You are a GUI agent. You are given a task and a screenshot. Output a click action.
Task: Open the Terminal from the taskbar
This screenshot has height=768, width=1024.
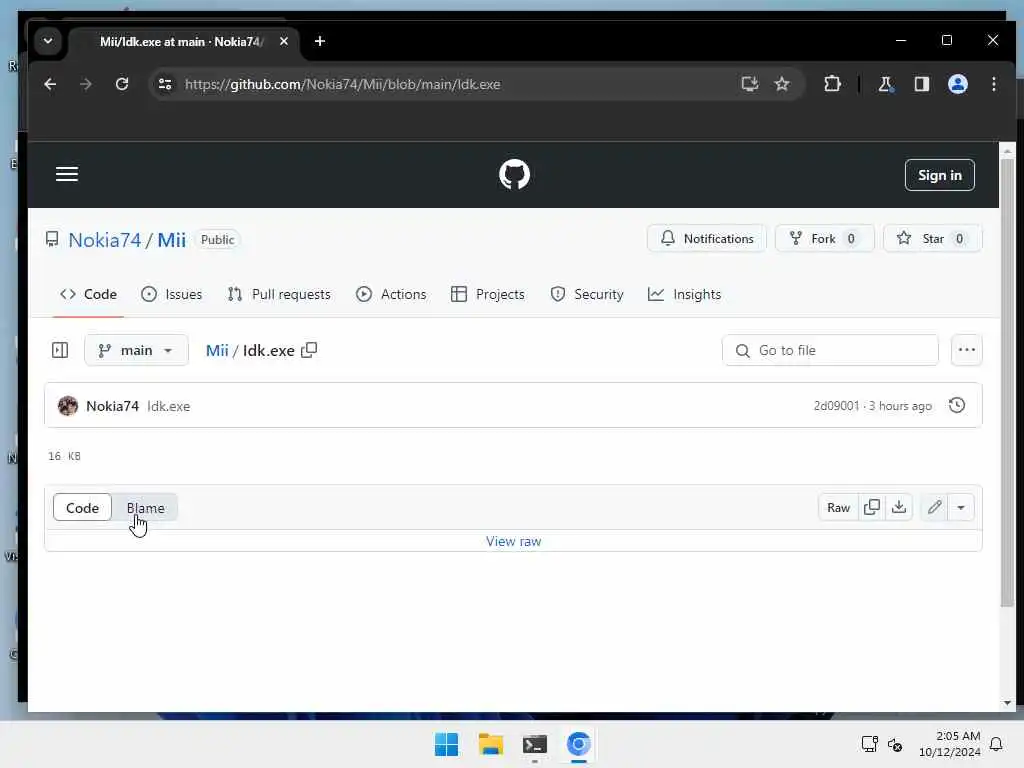535,744
